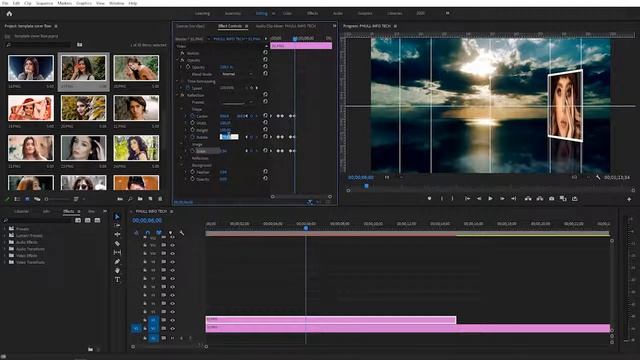Toggle animation stopwatch for Rotate property
The height and width of the screenshot is (360, 640).
pos(192,137)
